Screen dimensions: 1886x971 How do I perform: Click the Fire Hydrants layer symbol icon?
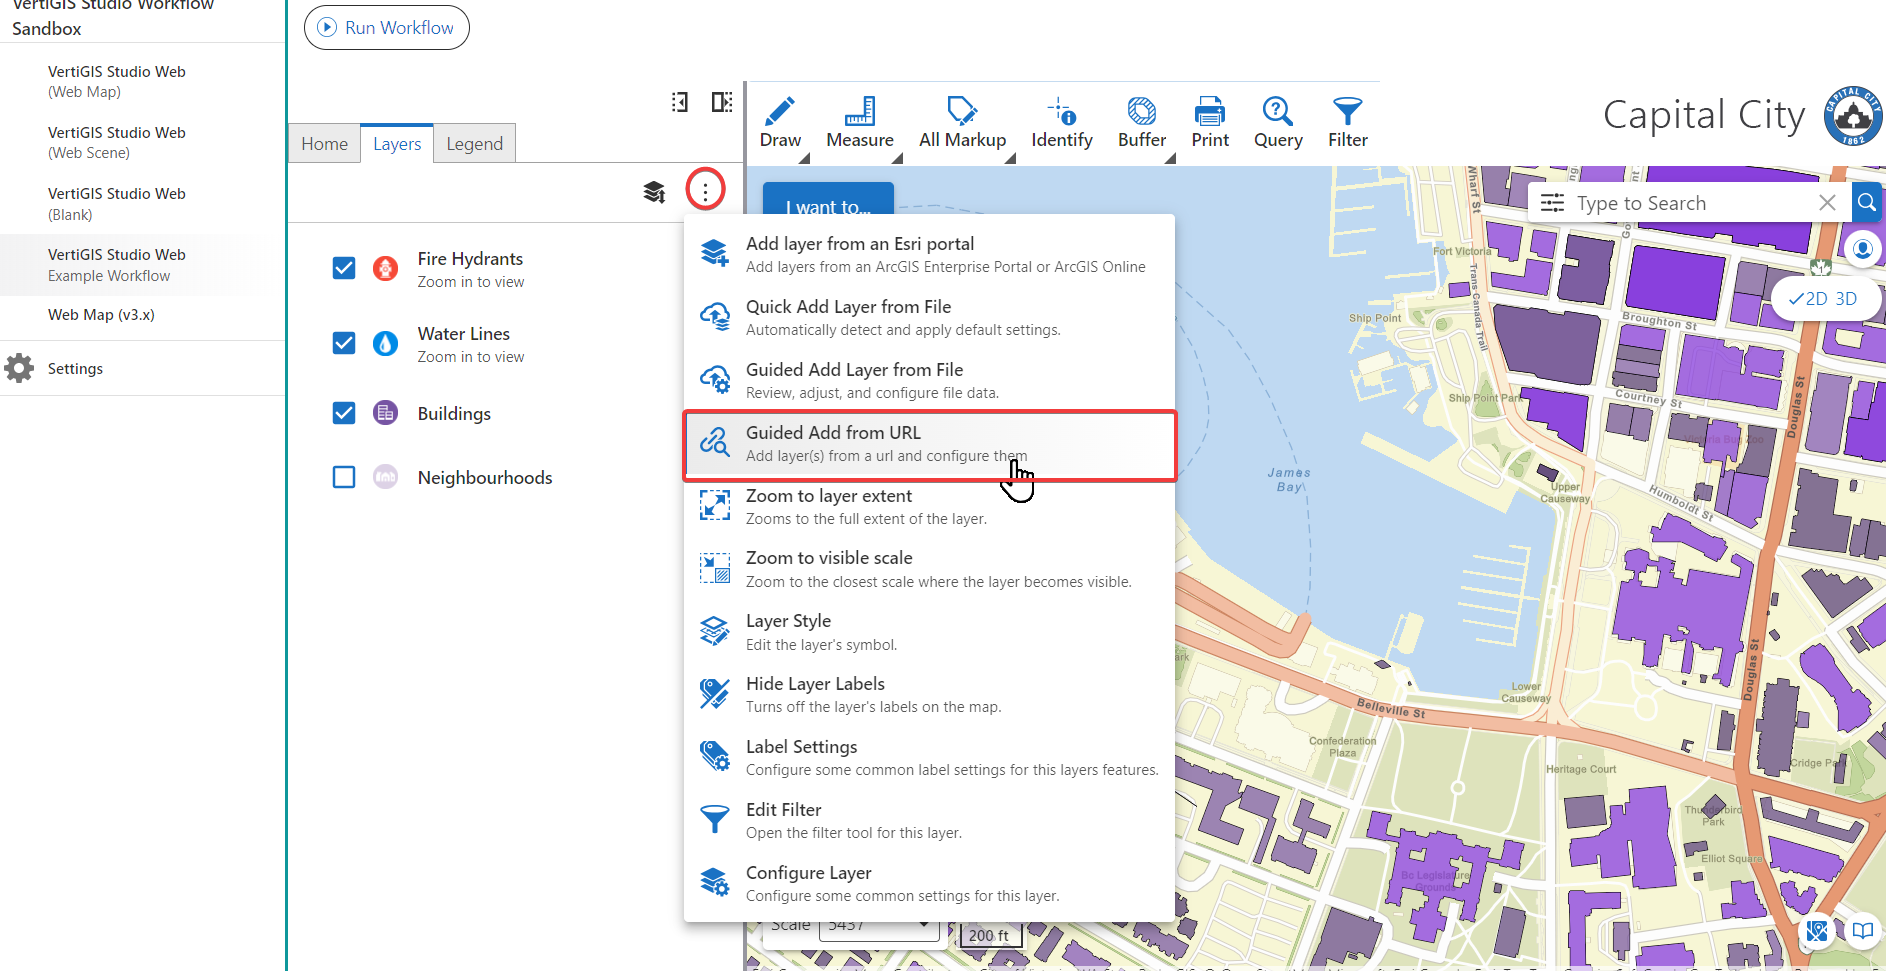coord(385,268)
